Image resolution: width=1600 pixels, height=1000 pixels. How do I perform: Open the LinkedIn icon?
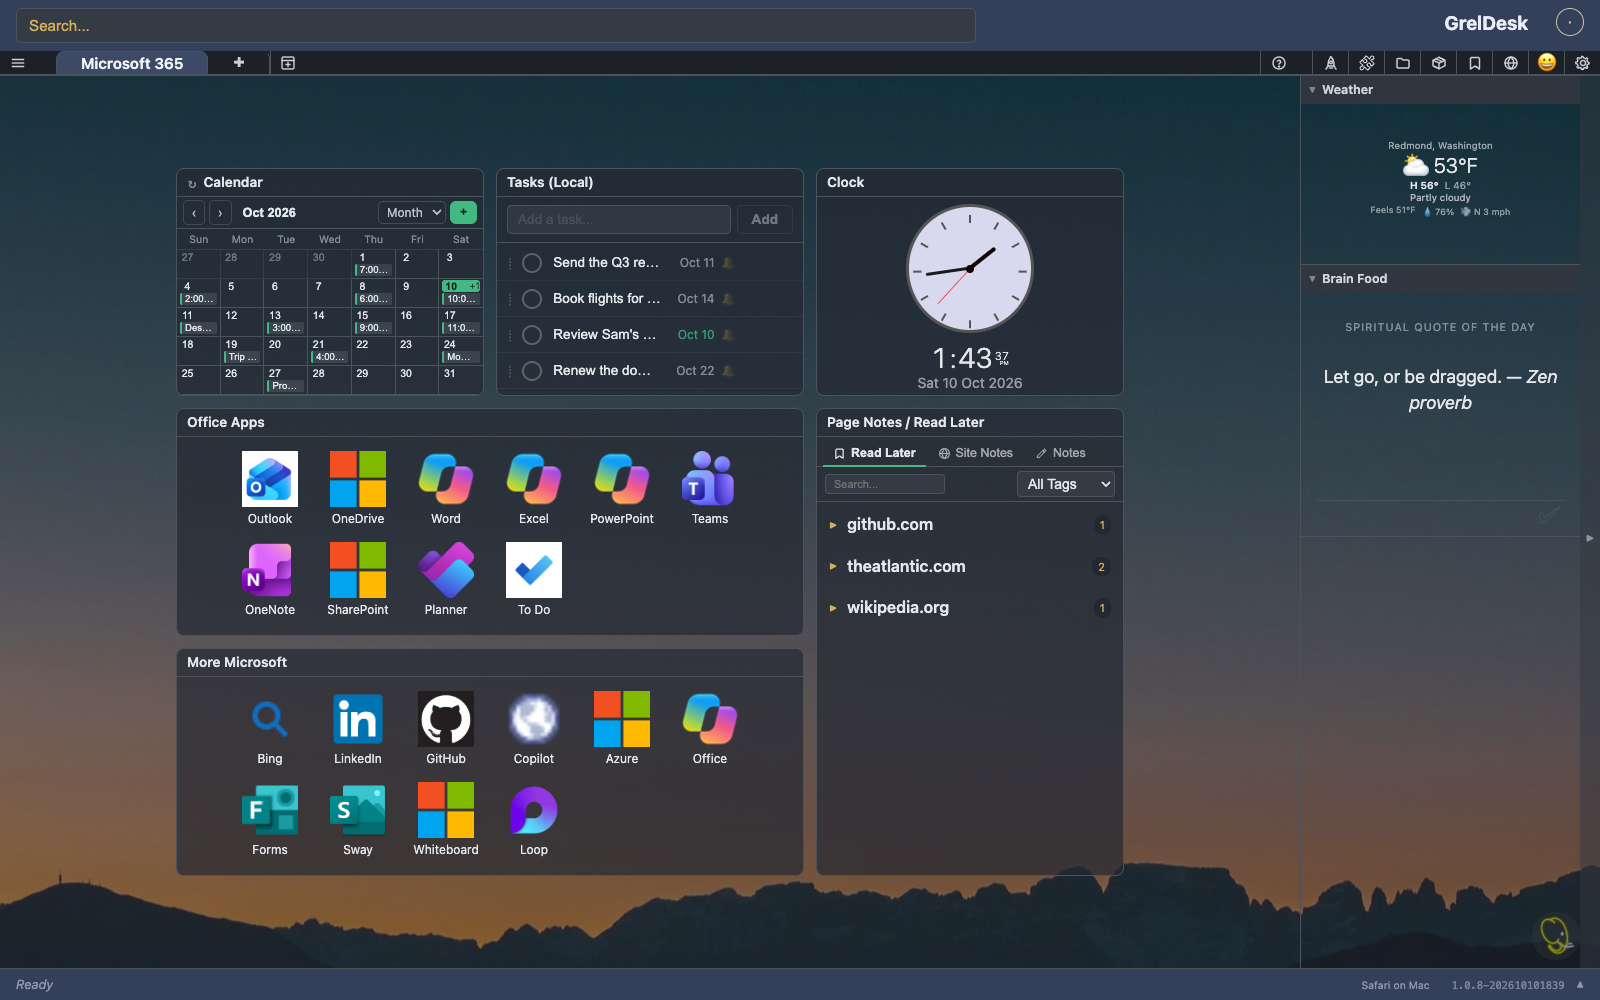click(358, 719)
